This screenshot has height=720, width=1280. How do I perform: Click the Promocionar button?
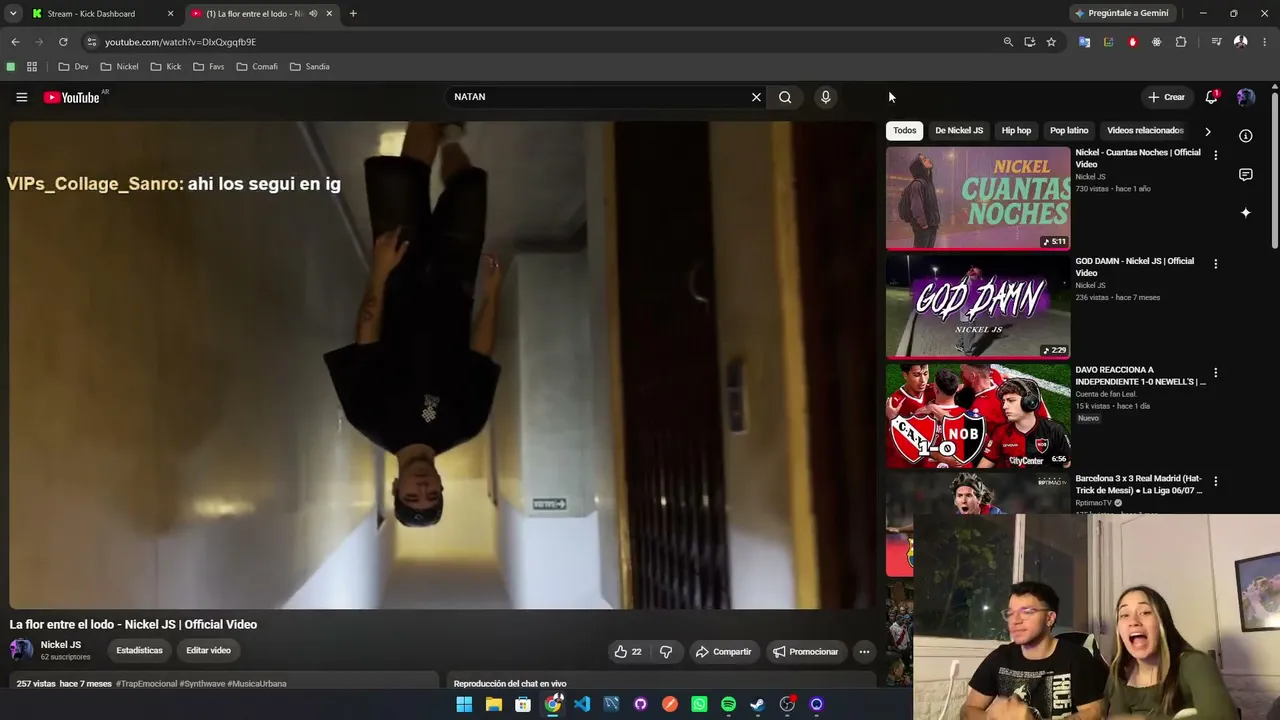(x=806, y=651)
